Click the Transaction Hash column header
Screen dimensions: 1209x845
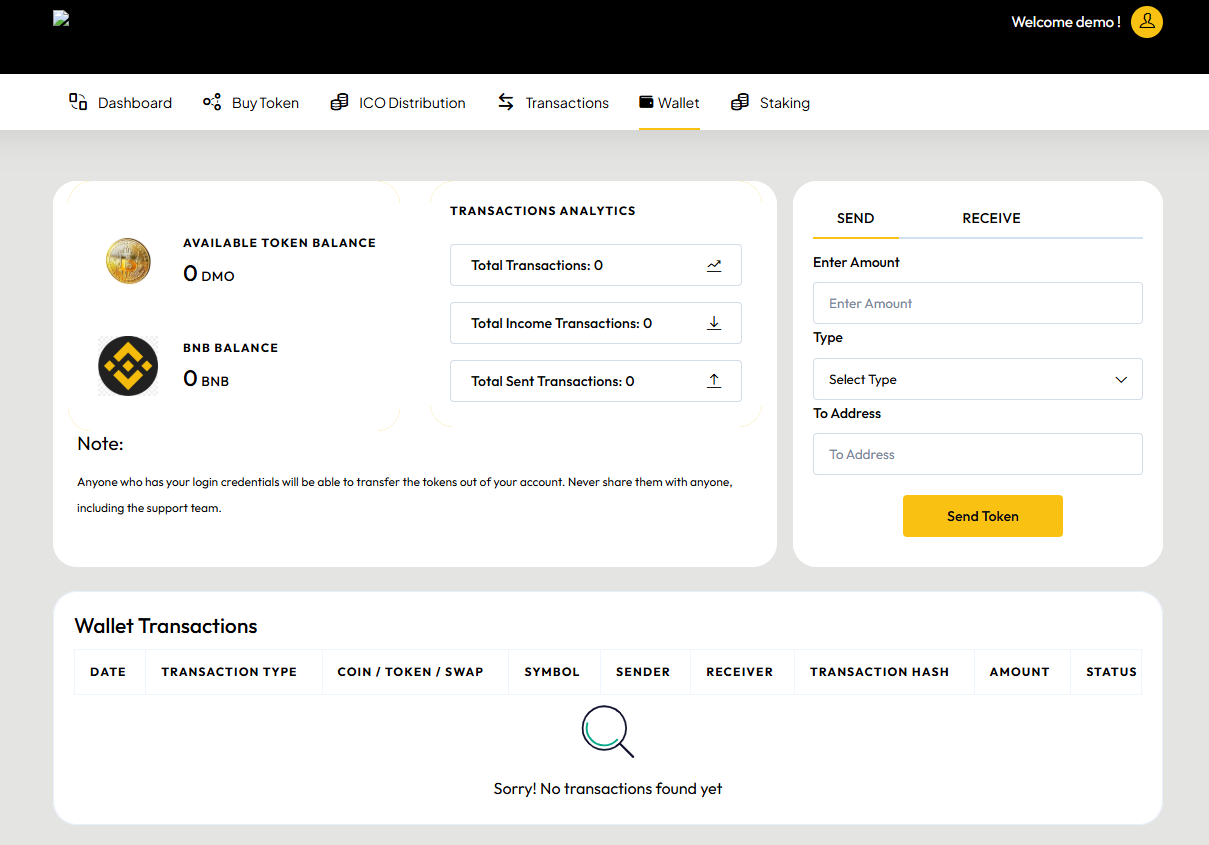879,672
